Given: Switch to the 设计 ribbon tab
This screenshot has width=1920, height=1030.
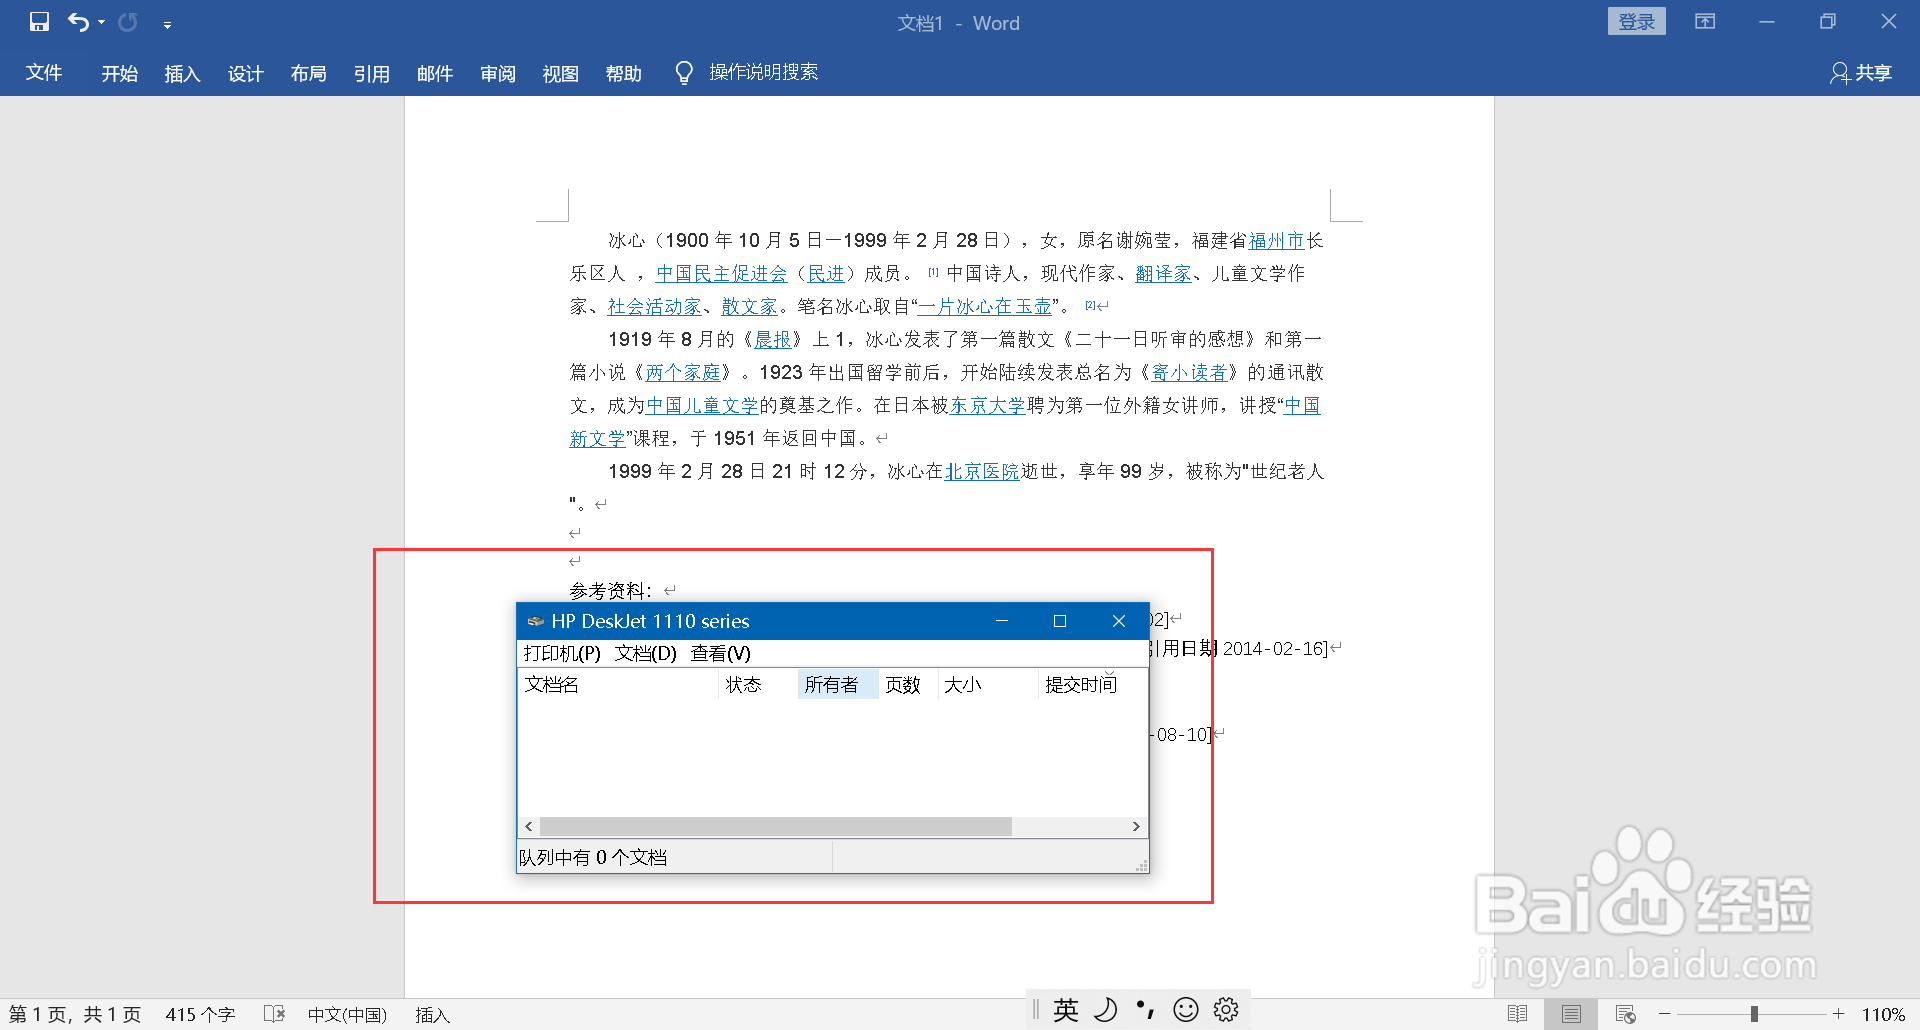Looking at the screenshot, I should [x=246, y=73].
